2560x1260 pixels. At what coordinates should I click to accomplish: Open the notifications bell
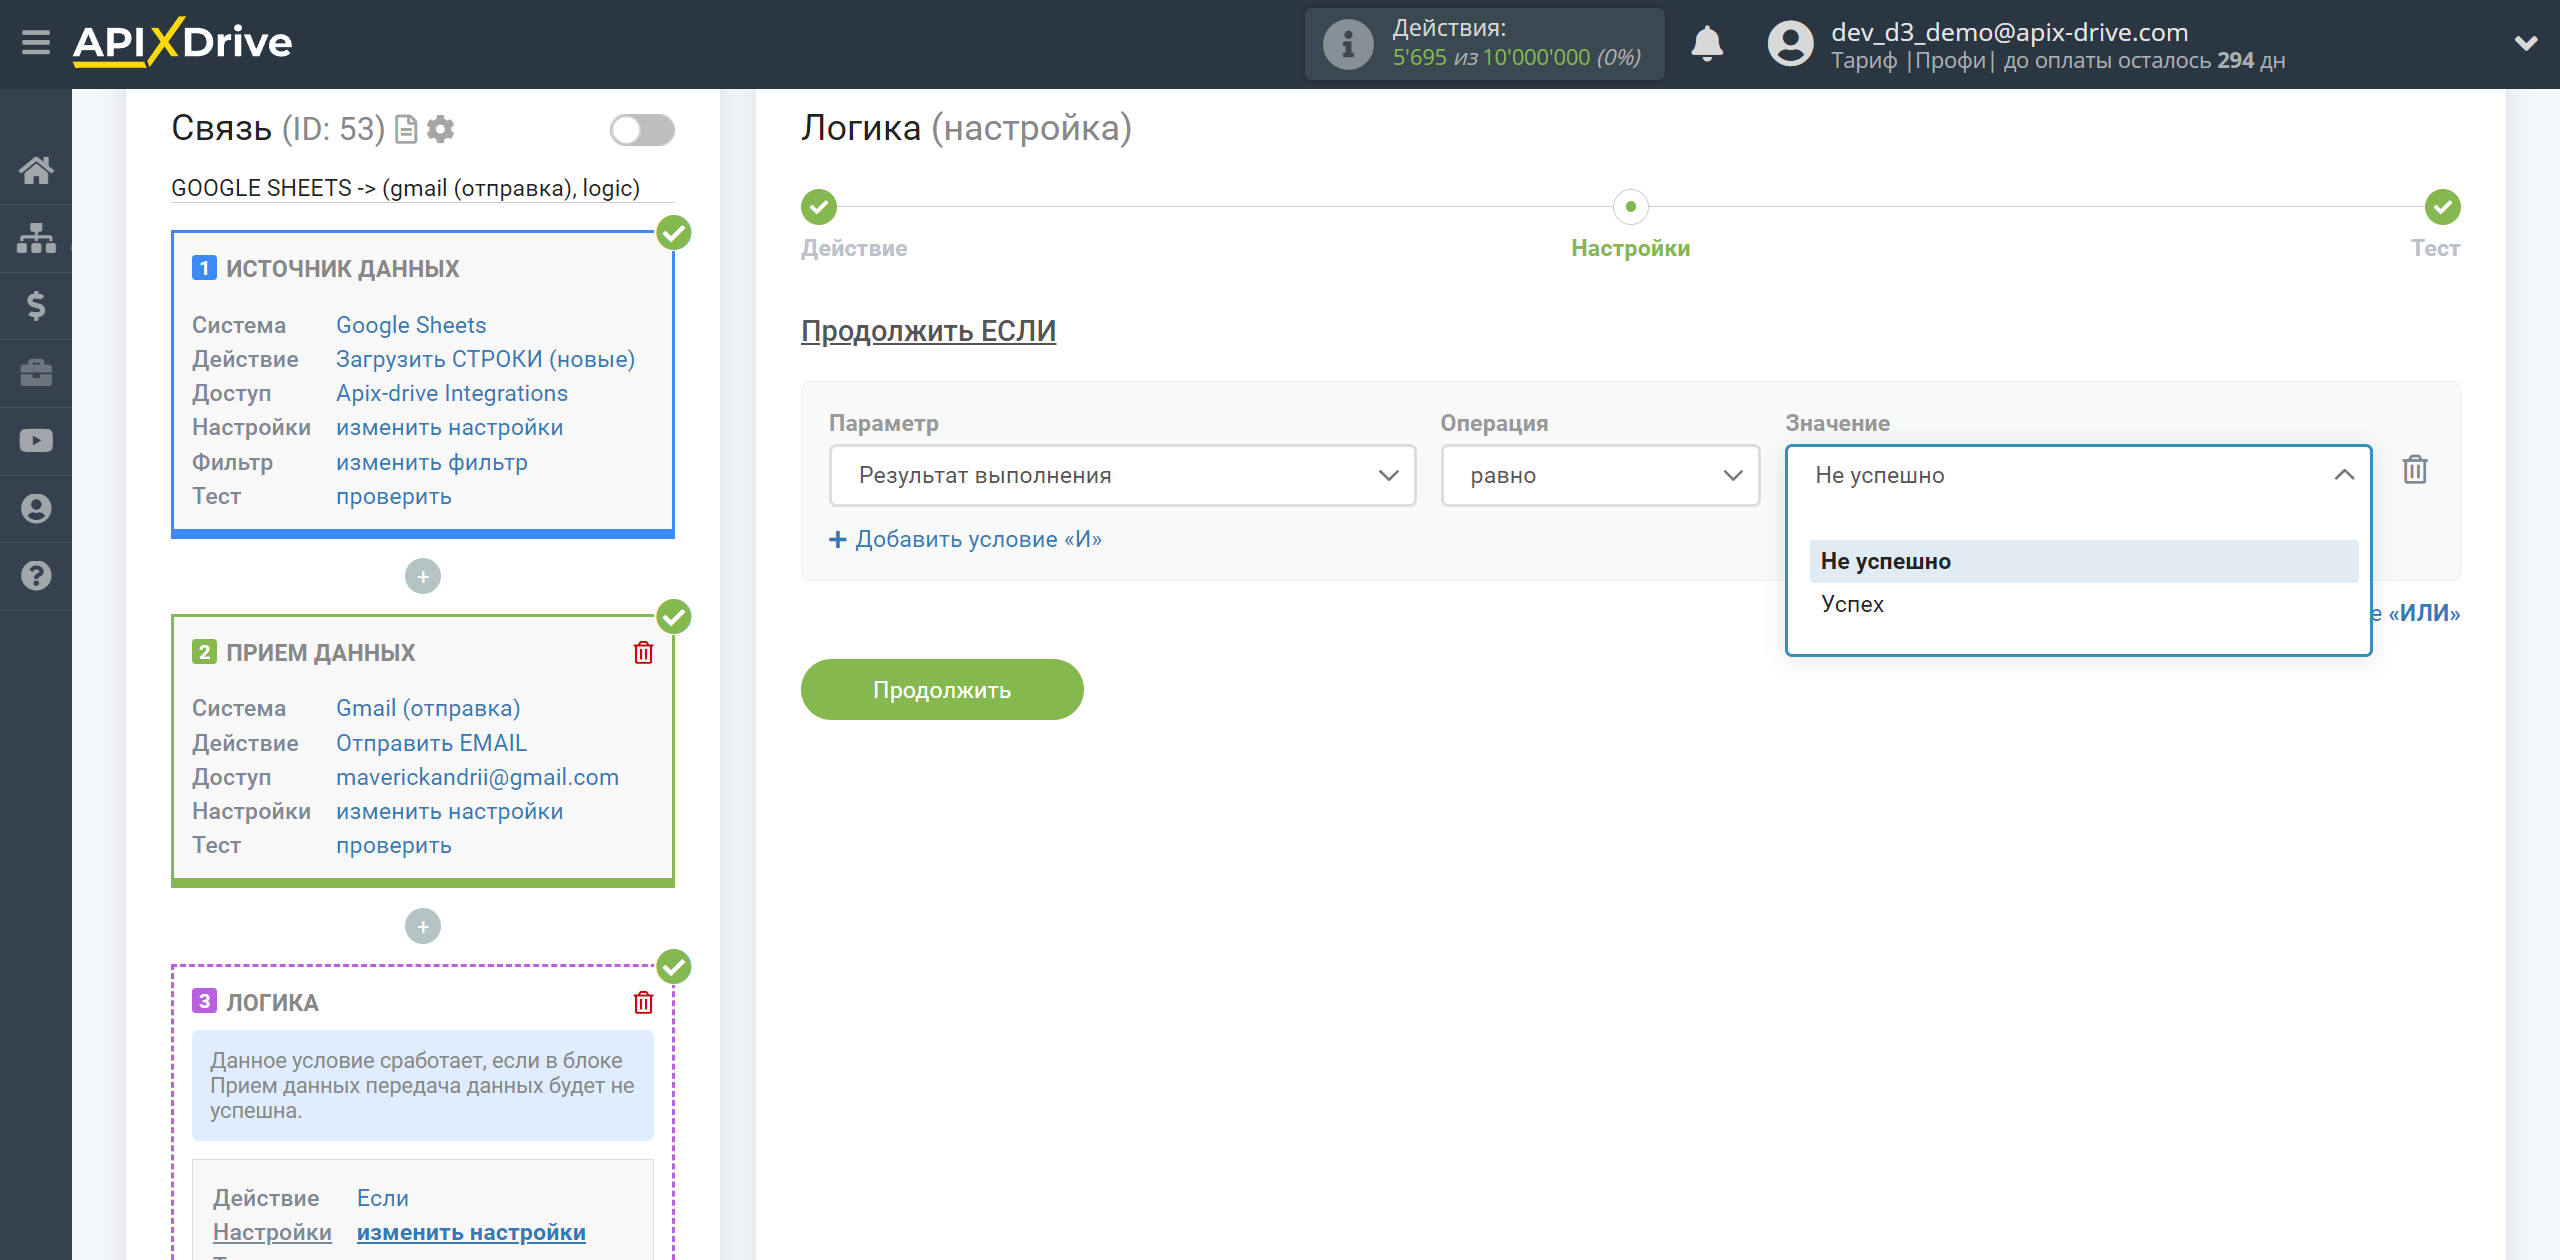point(1707,44)
